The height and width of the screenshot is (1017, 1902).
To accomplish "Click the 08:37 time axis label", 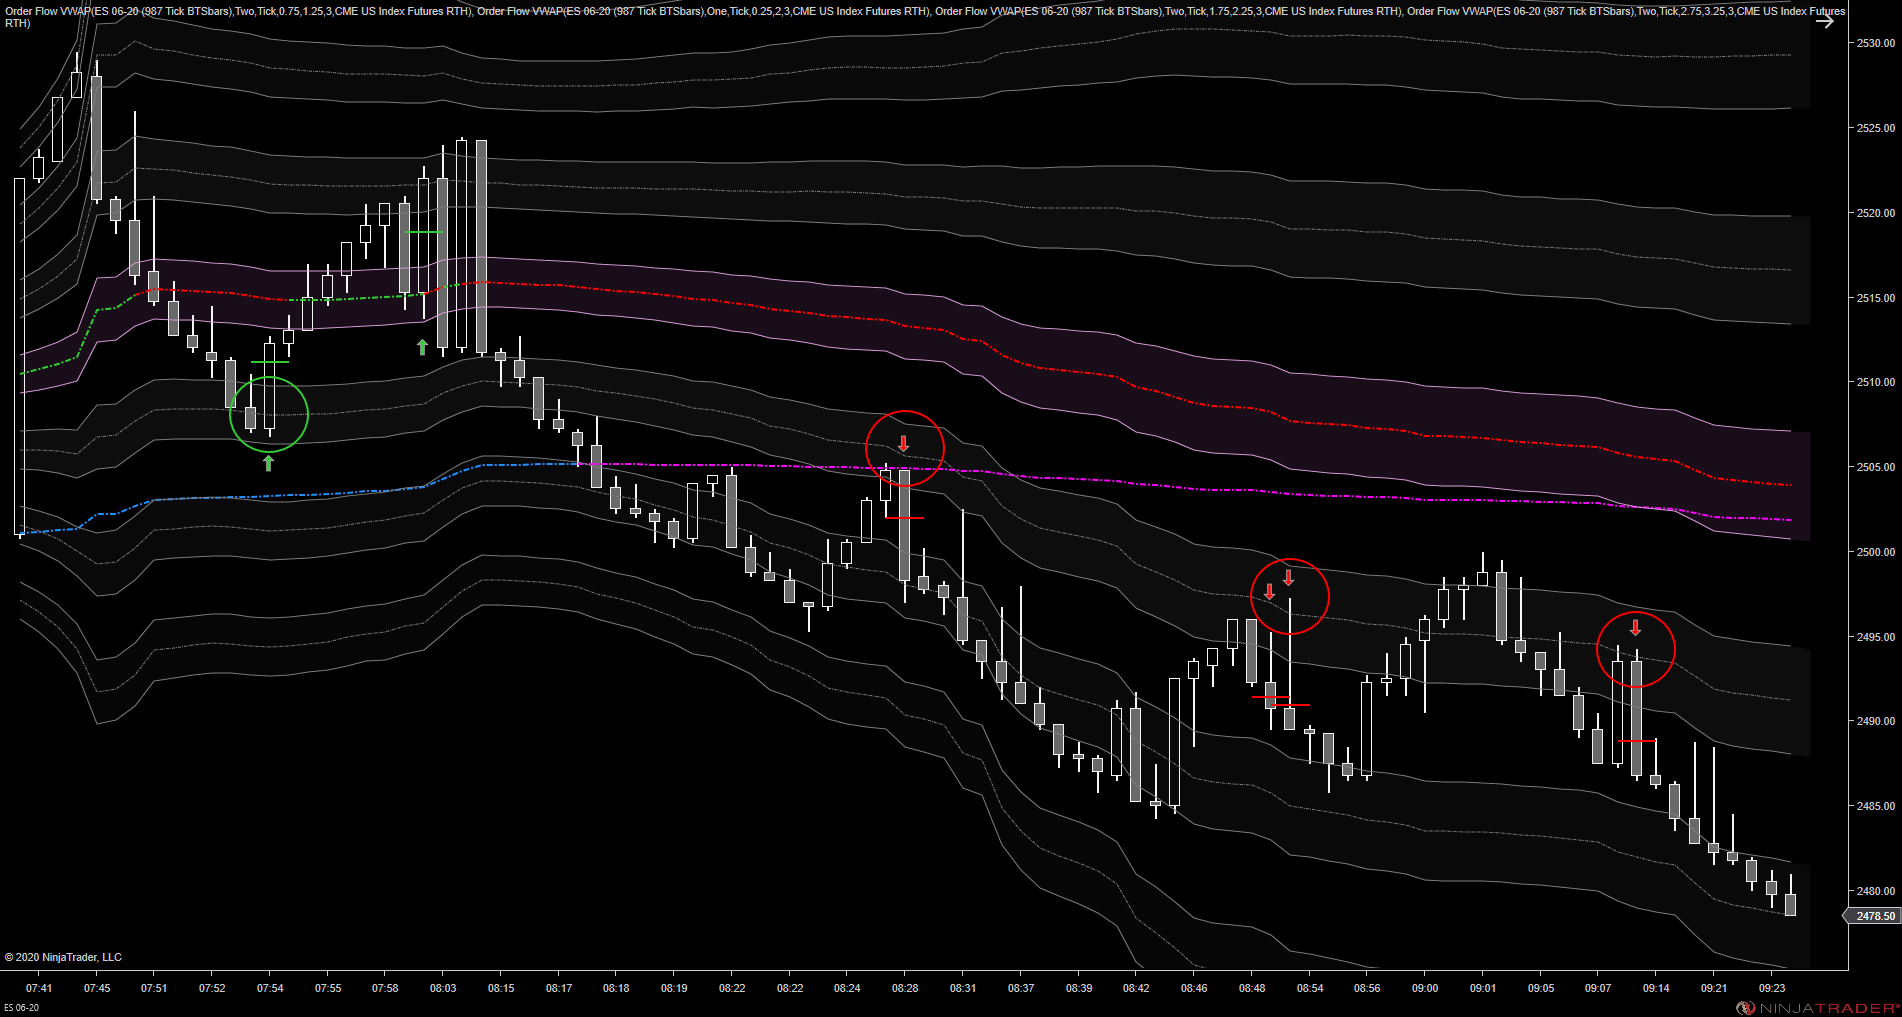I will (1021, 988).
